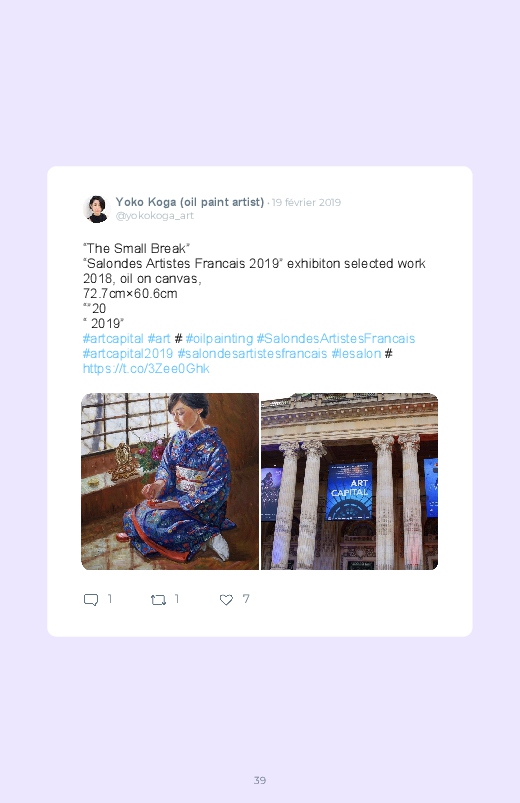The width and height of the screenshot is (520, 803).
Task: Open the kimono painting thumbnail
Action: click(170, 481)
